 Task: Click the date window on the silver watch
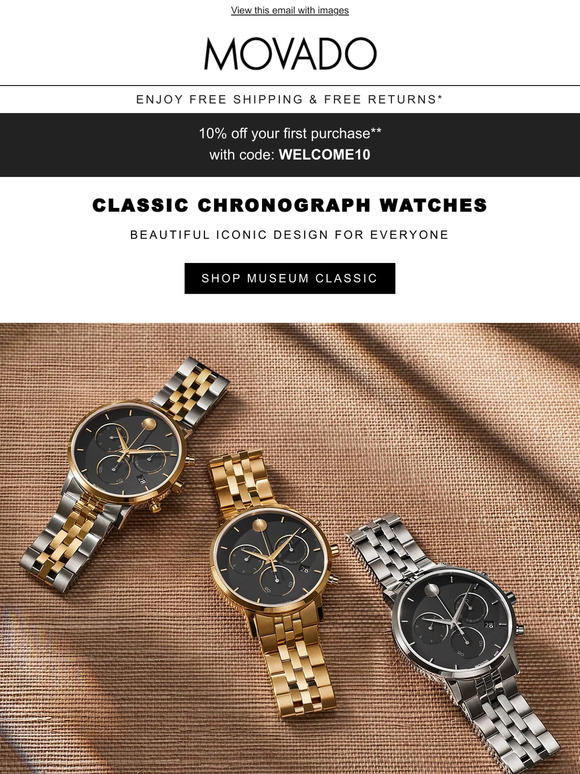click(x=489, y=625)
